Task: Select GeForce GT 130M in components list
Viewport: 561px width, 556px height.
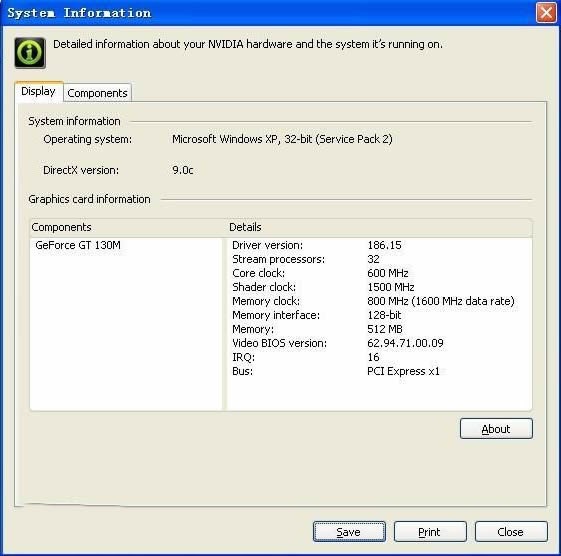Action: click(78, 245)
